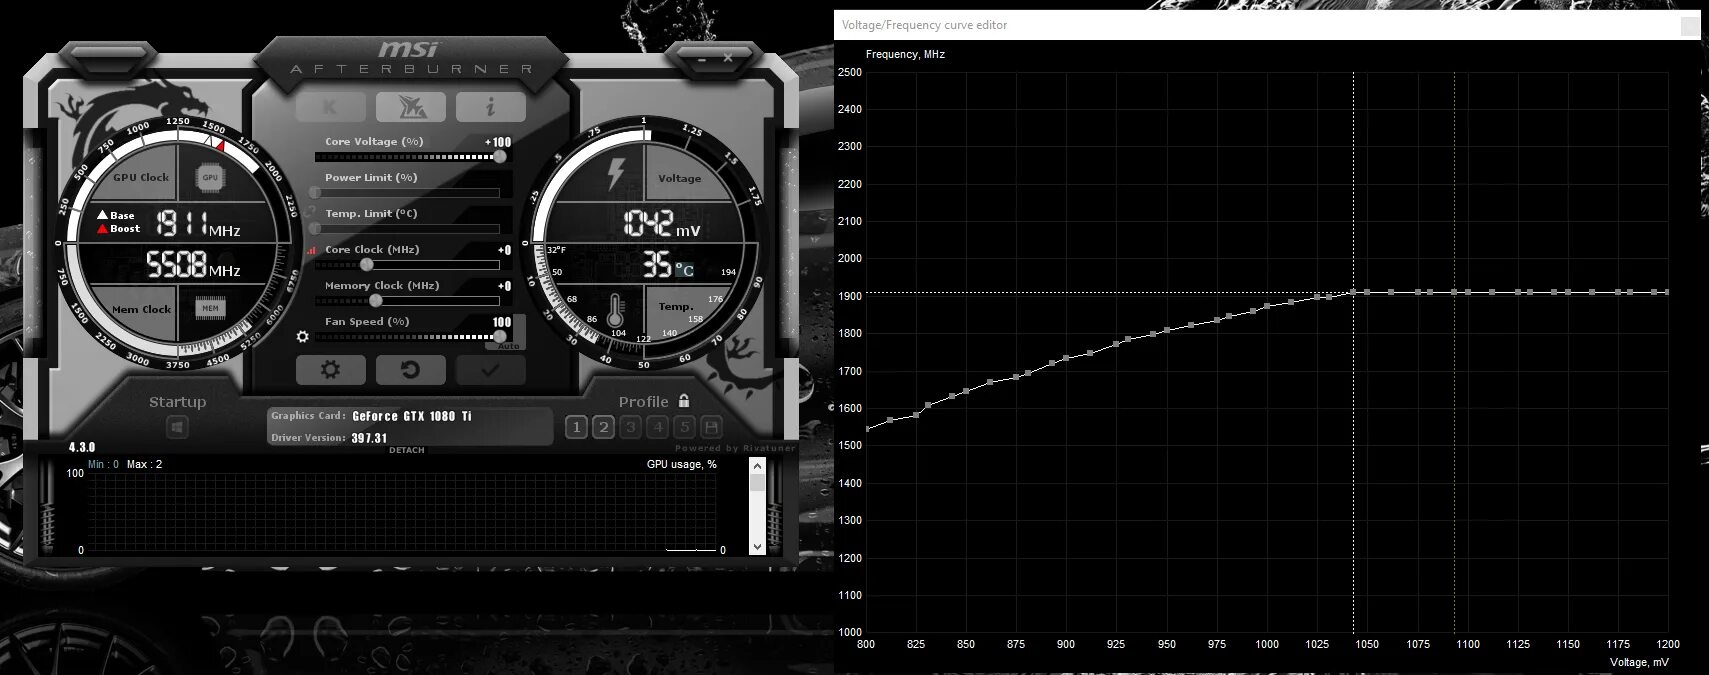
Task: Click the hardware monitor scrollbar up arrow
Action: click(757, 466)
